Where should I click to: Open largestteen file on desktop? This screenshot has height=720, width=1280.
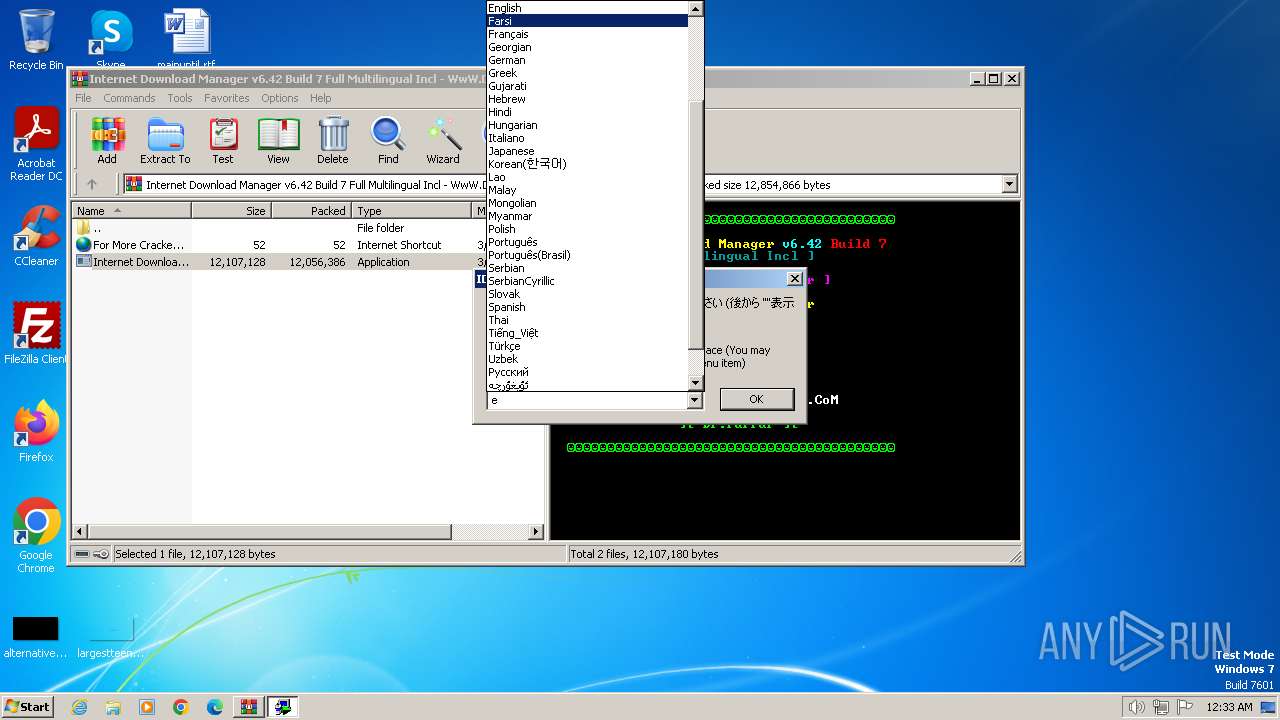coord(110,637)
